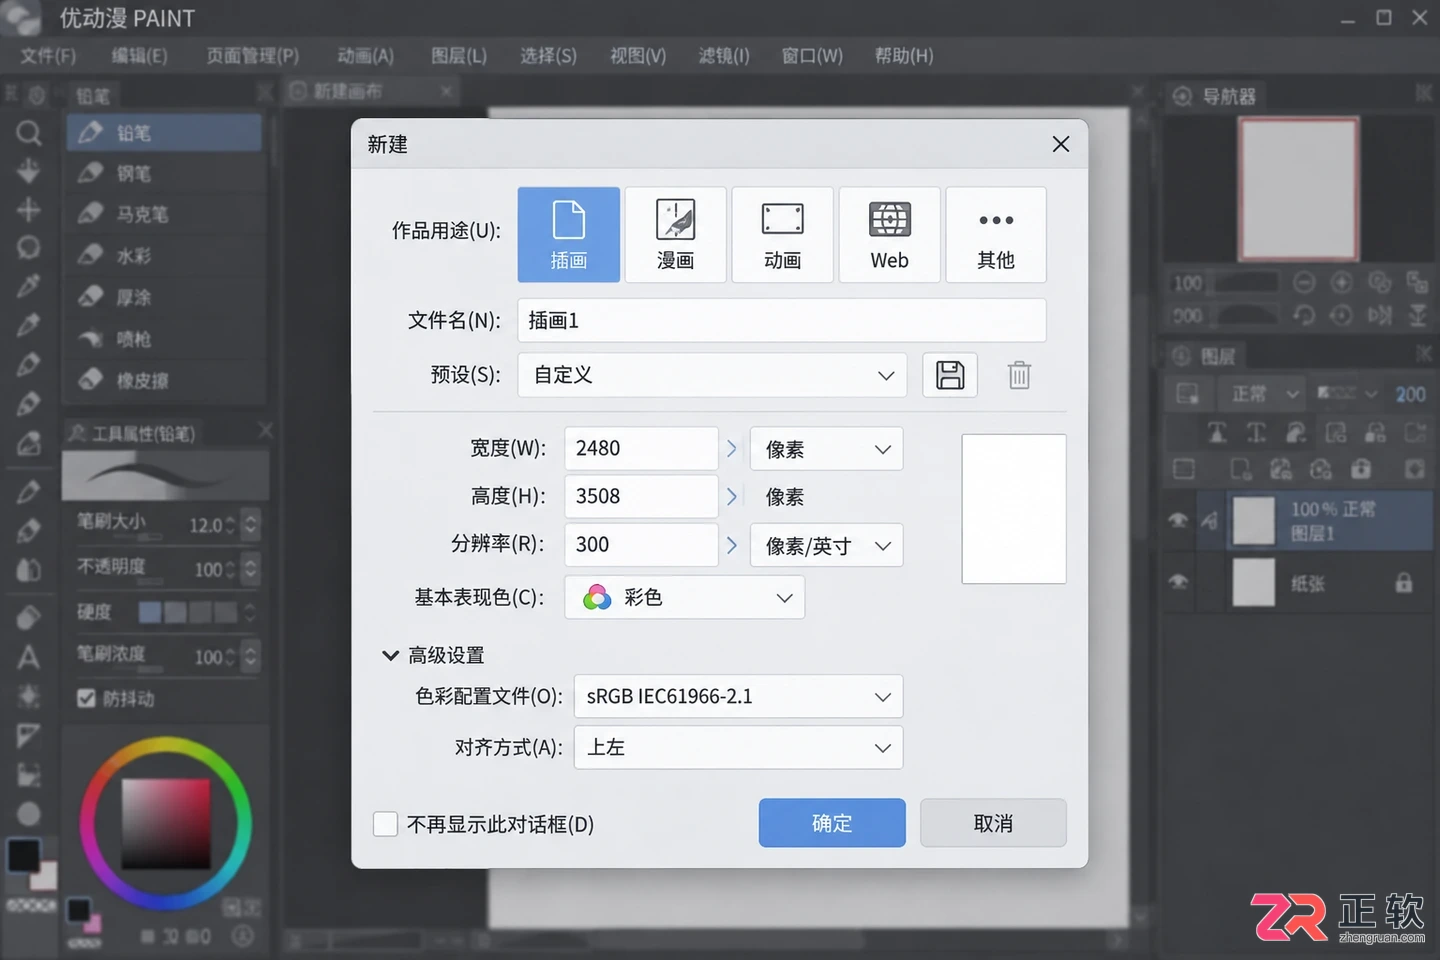Click the 文件名 input field
This screenshot has width=1440, height=960.
(x=782, y=320)
